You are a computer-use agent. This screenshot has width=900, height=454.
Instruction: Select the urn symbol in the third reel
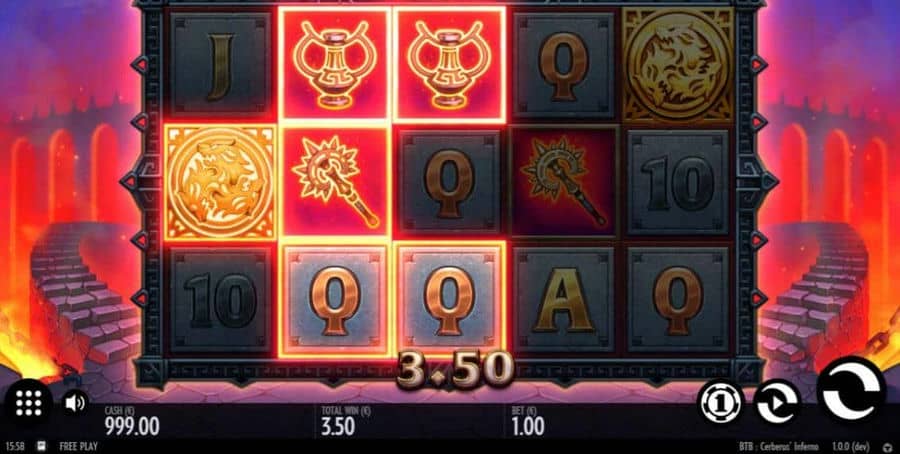[450, 64]
